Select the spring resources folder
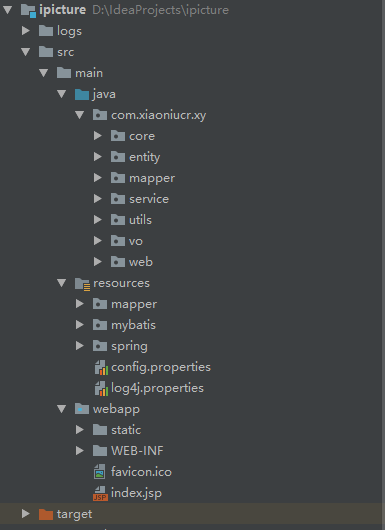The width and height of the screenshot is (385, 530). pyautogui.click(x=129, y=346)
